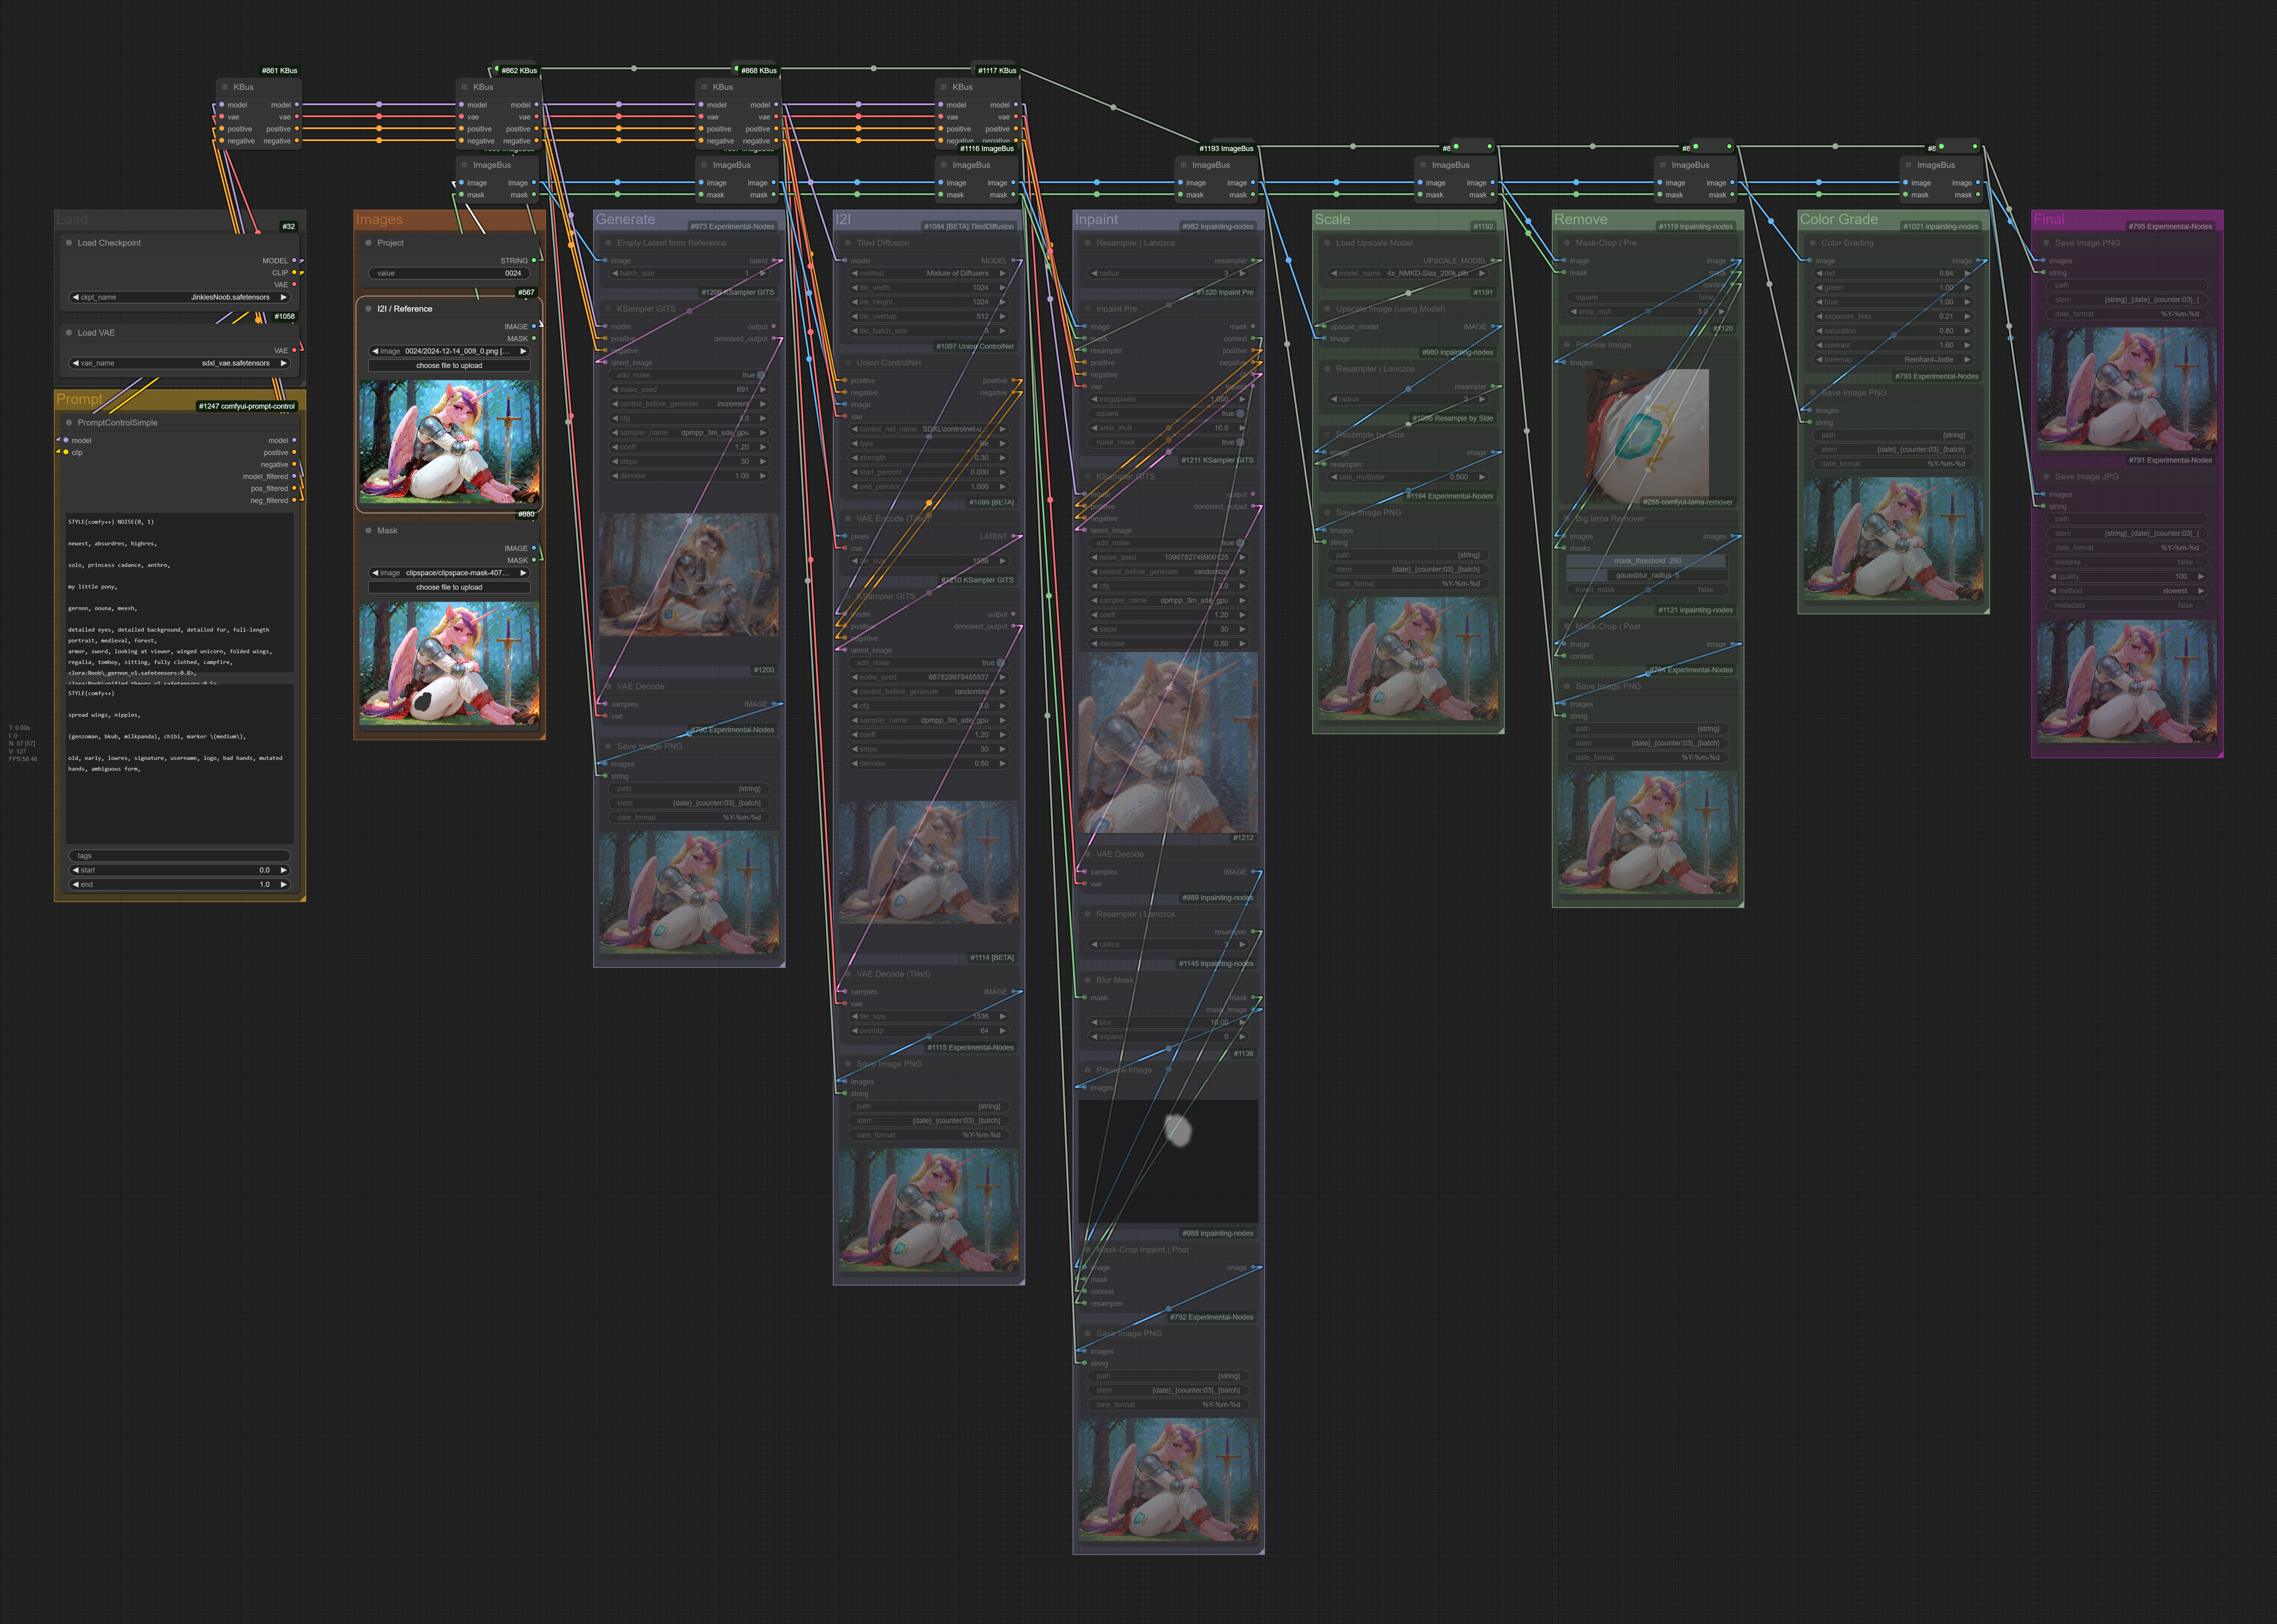Open the tonemap Reinhard-Jodie dropdown
This screenshot has width=2277, height=1624.
[1894, 359]
